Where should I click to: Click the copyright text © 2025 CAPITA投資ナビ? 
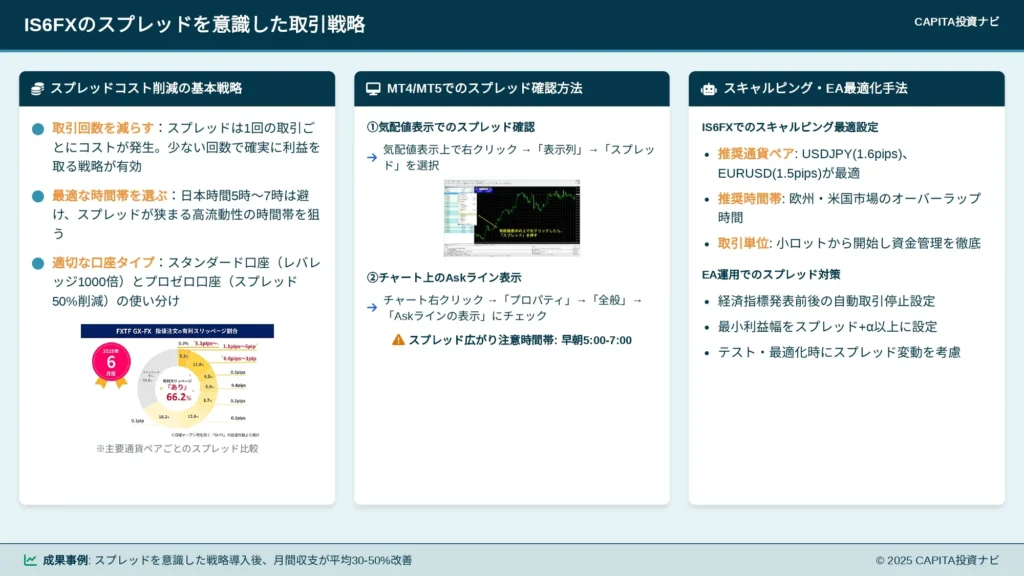pyautogui.click(x=937, y=560)
